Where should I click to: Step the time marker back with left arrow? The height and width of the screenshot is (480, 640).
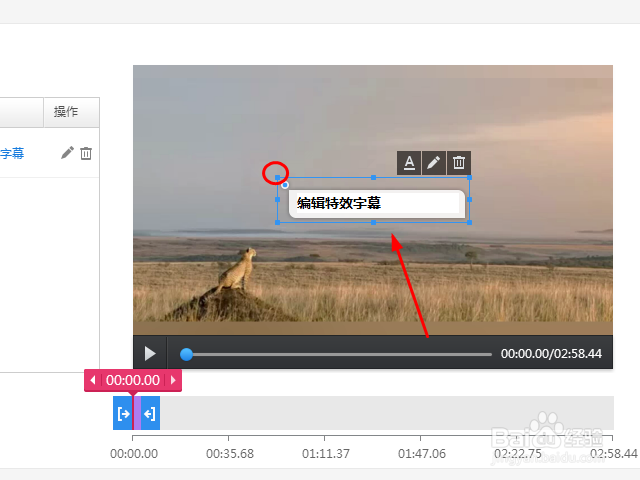[x=93, y=380]
